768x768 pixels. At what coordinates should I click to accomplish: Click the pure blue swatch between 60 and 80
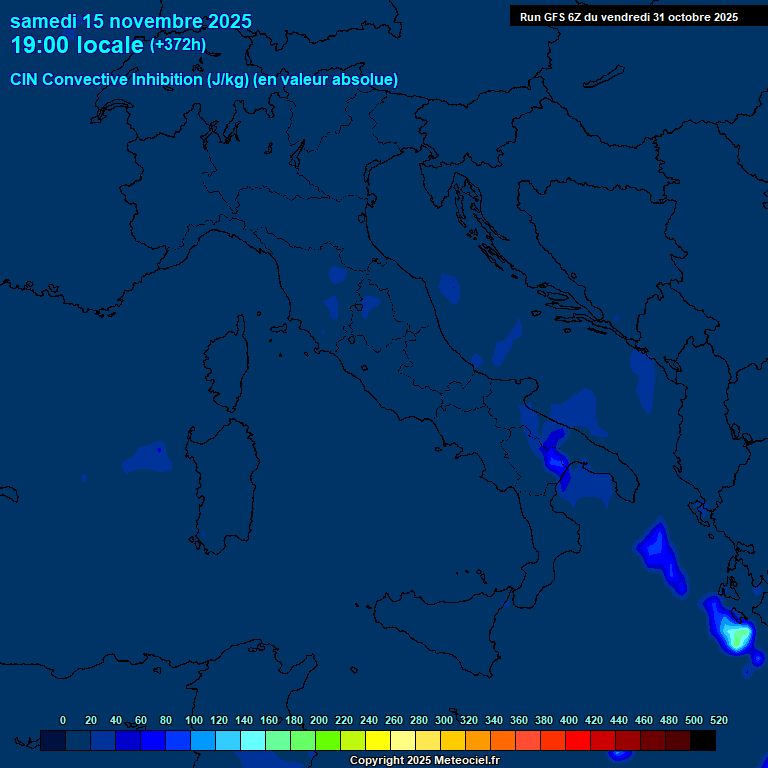pos(153,740)
